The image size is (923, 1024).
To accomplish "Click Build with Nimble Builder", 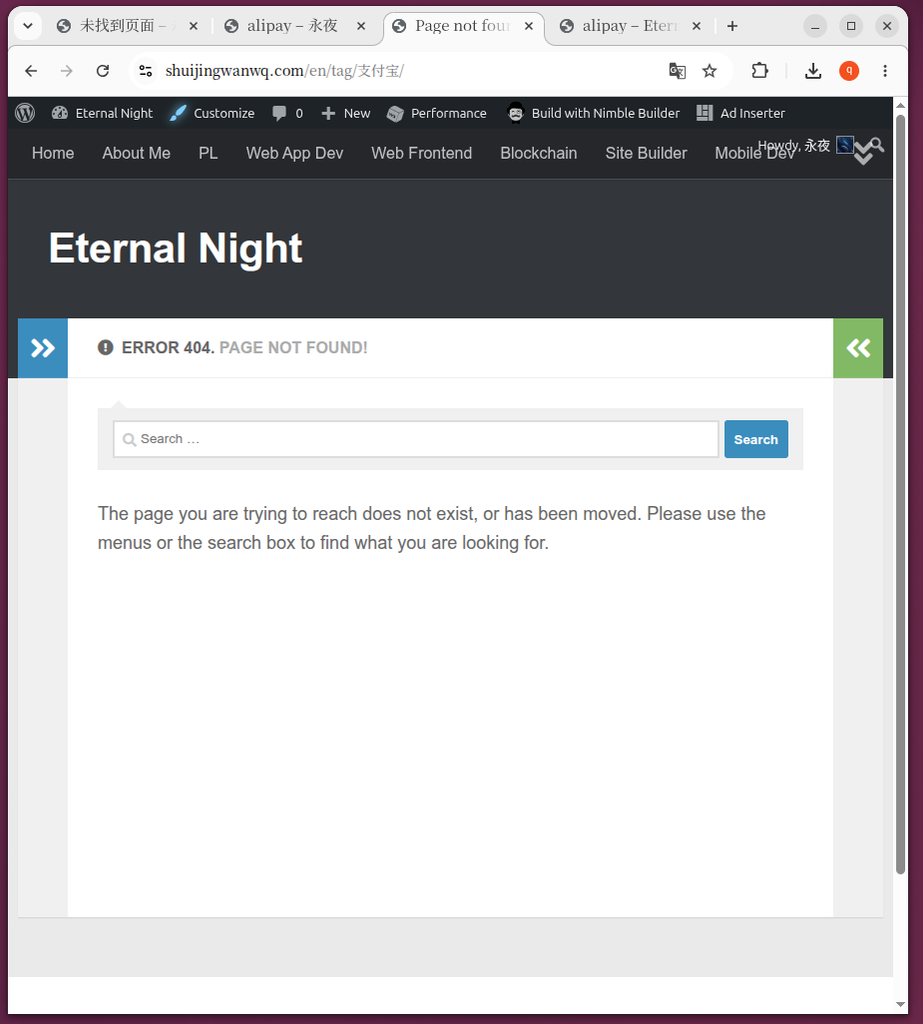I will [594, 113].
